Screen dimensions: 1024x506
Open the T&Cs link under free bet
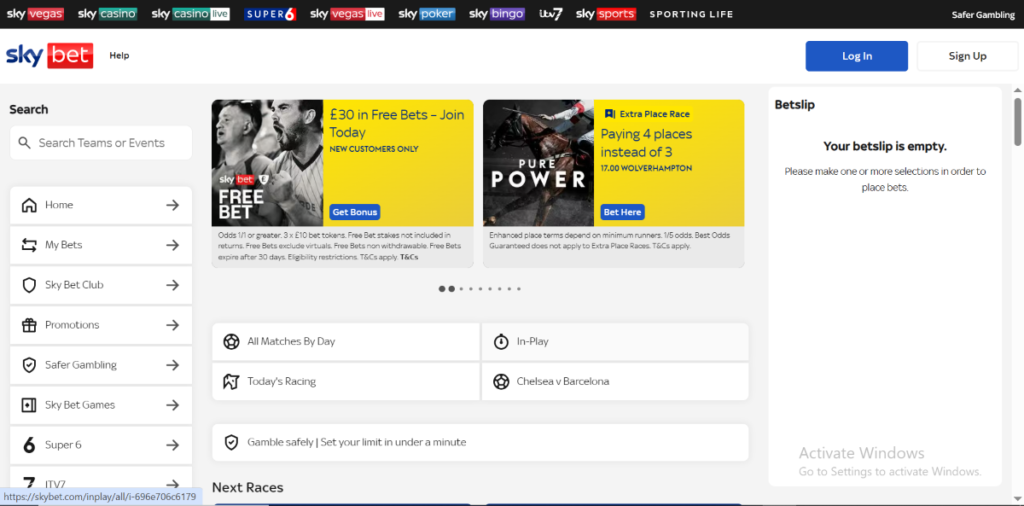409,257
